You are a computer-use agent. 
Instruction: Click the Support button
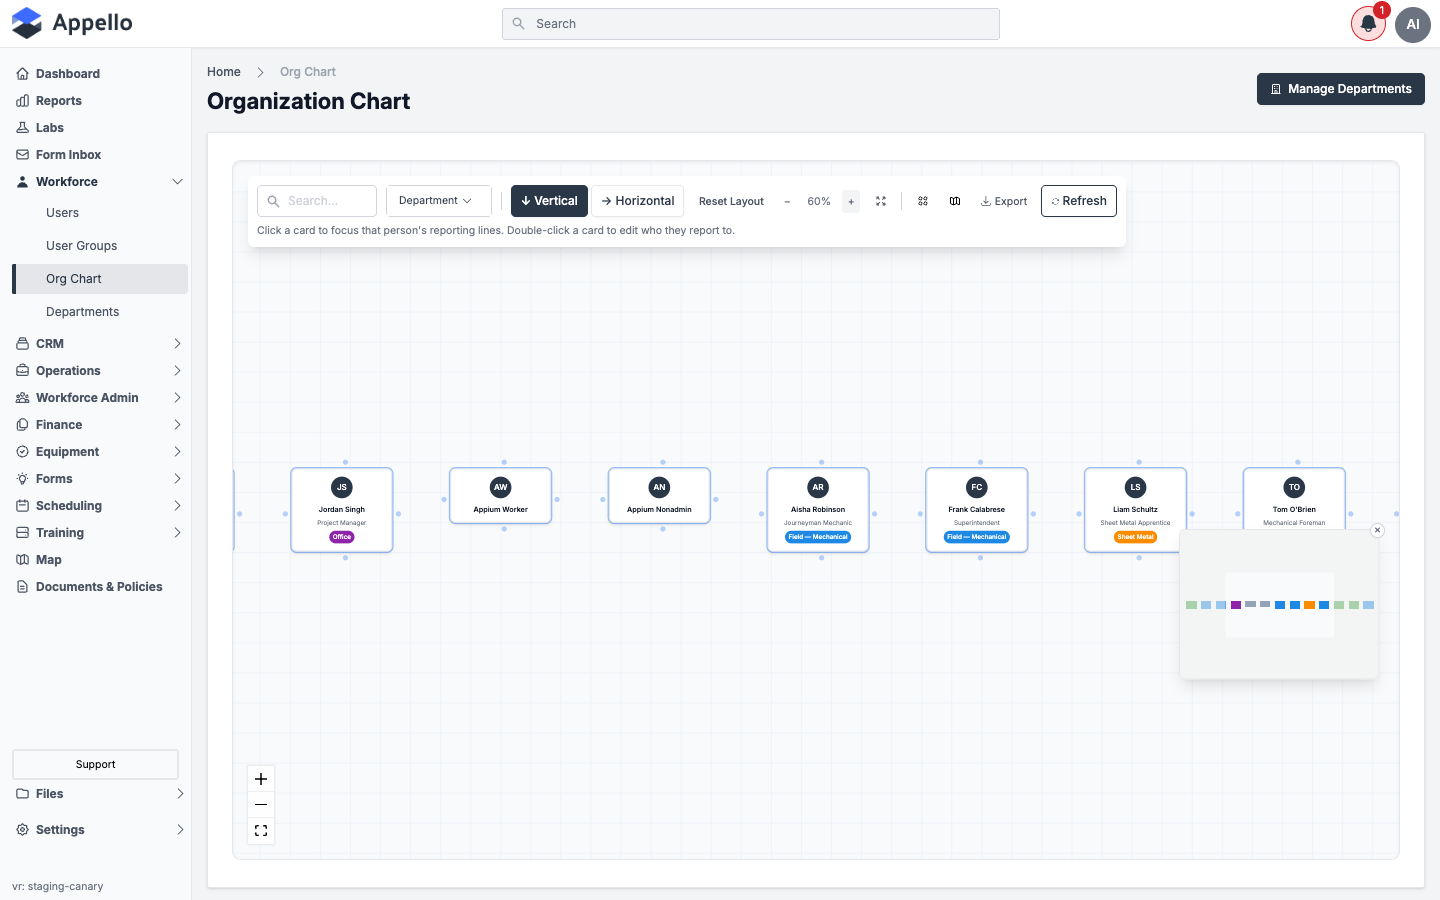coord(95,764)
